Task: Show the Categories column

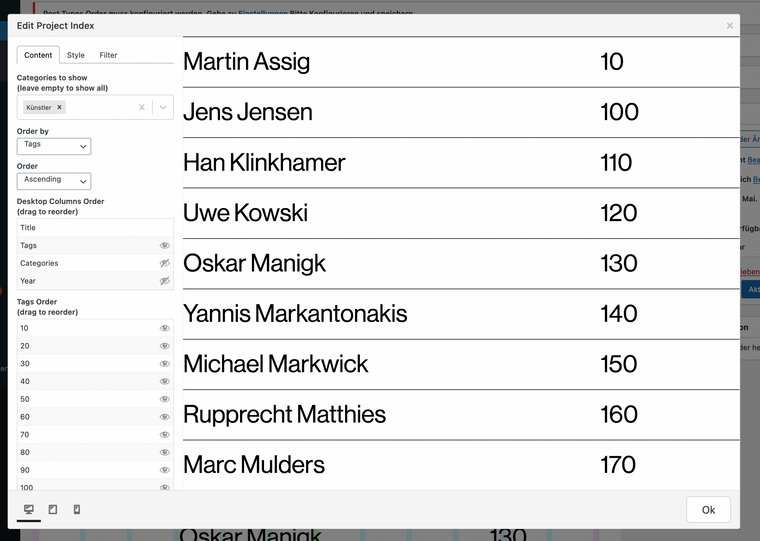Action: pos(165,264)
